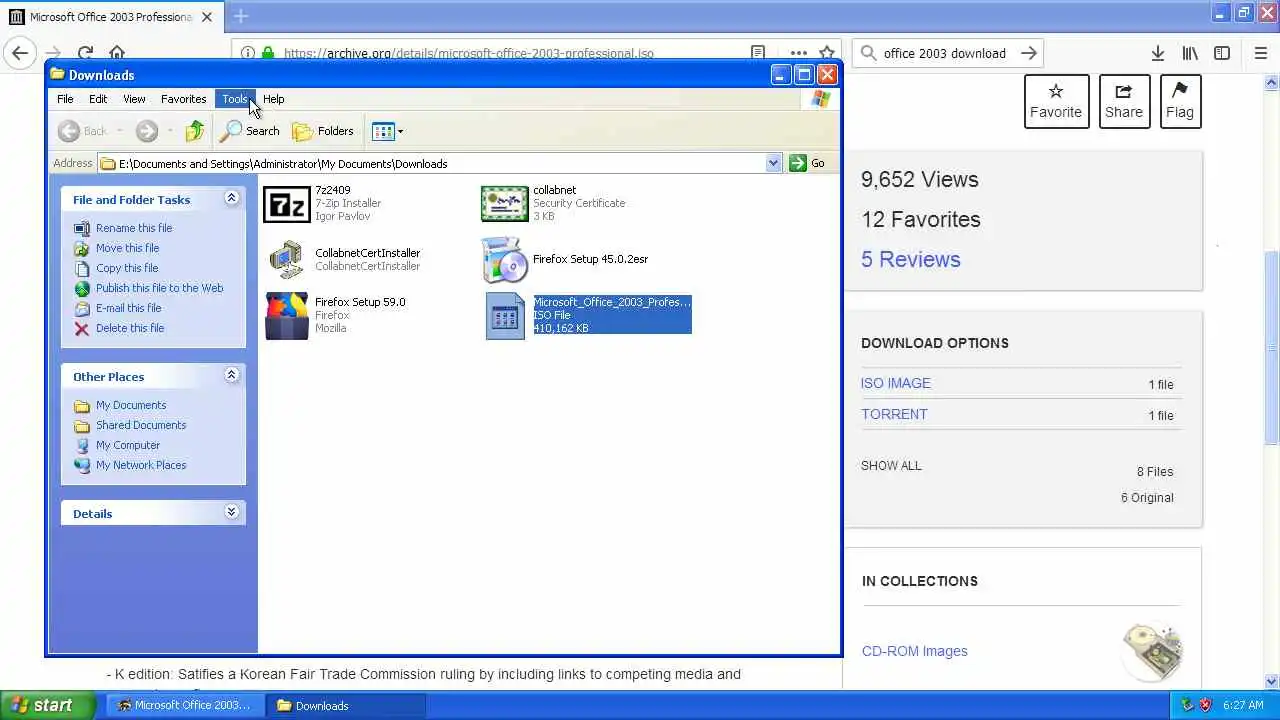Select the Firefox Setup 59.0 icon

pyautogui.click(x=286, y=316)
